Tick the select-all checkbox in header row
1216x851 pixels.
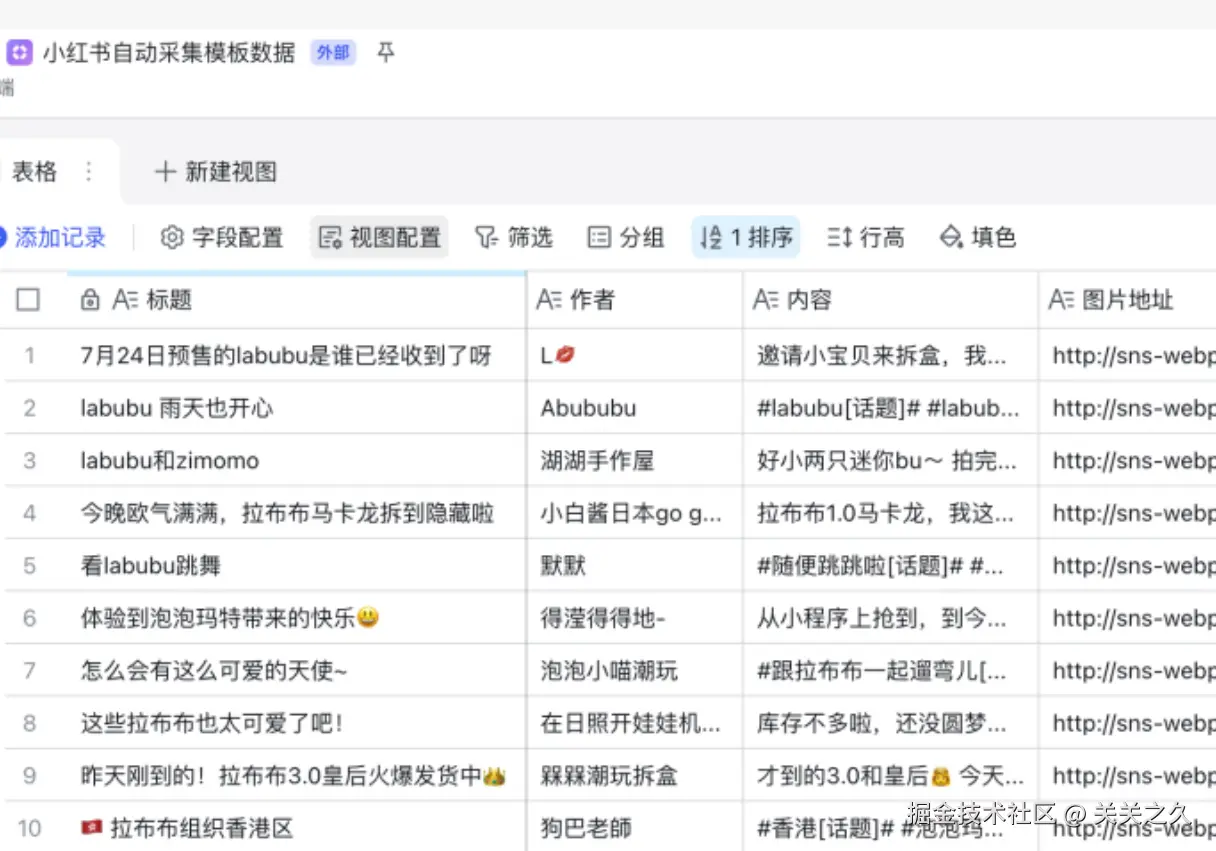coord(28,299)
